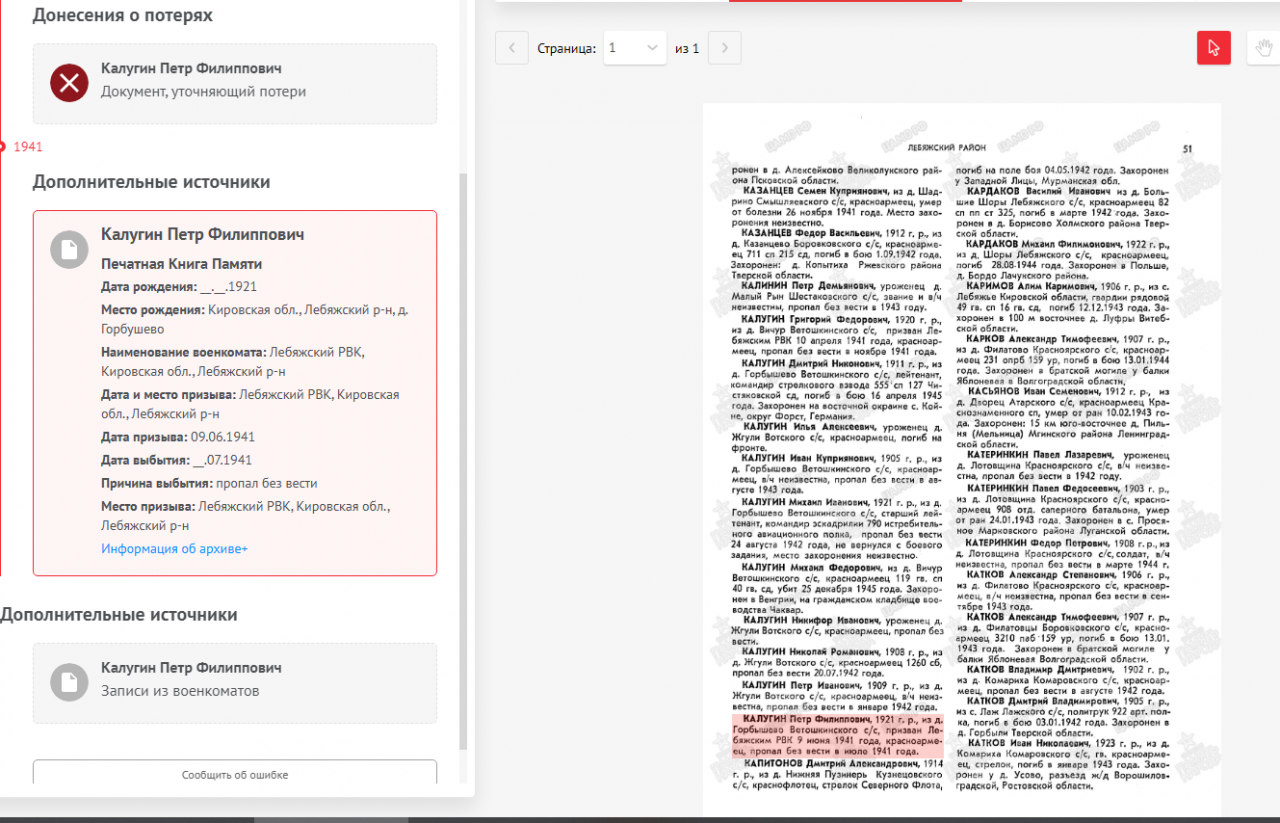Screen dimensions: 1280x823
Task: Click the 1941 timeline marker
Action: click(27, 147)
